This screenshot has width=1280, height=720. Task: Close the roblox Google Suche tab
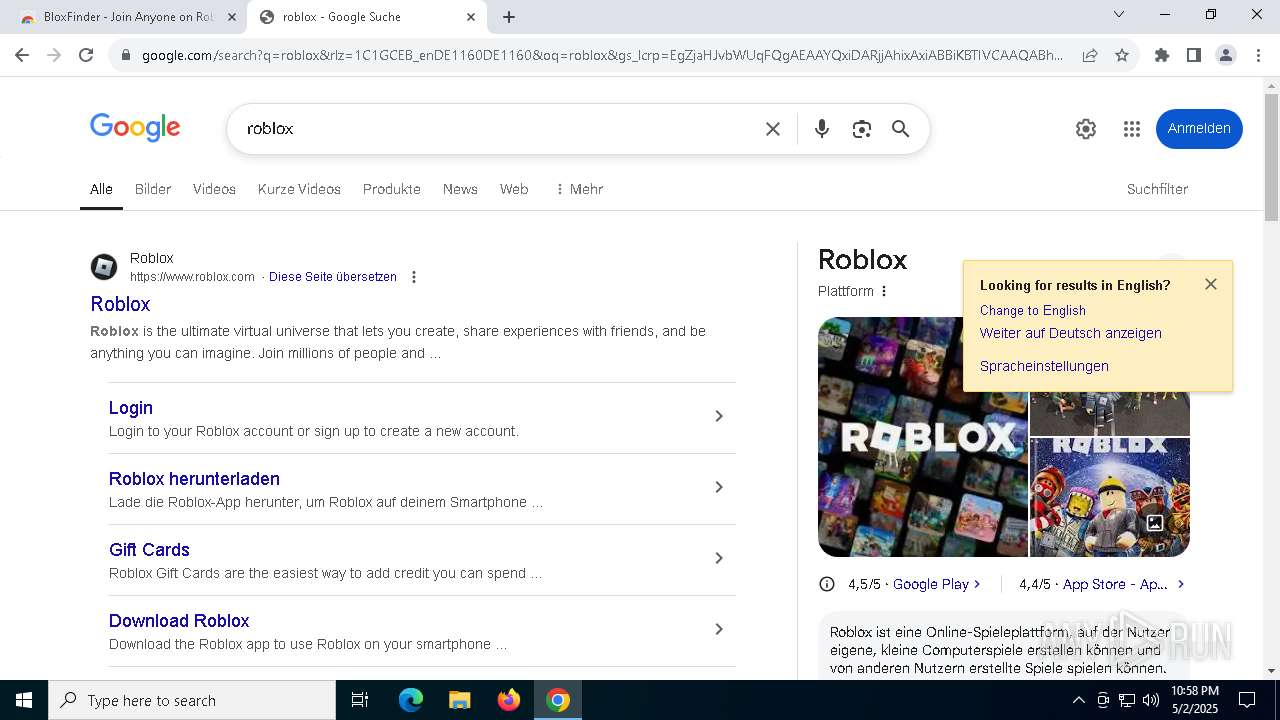tap(471, 17)
